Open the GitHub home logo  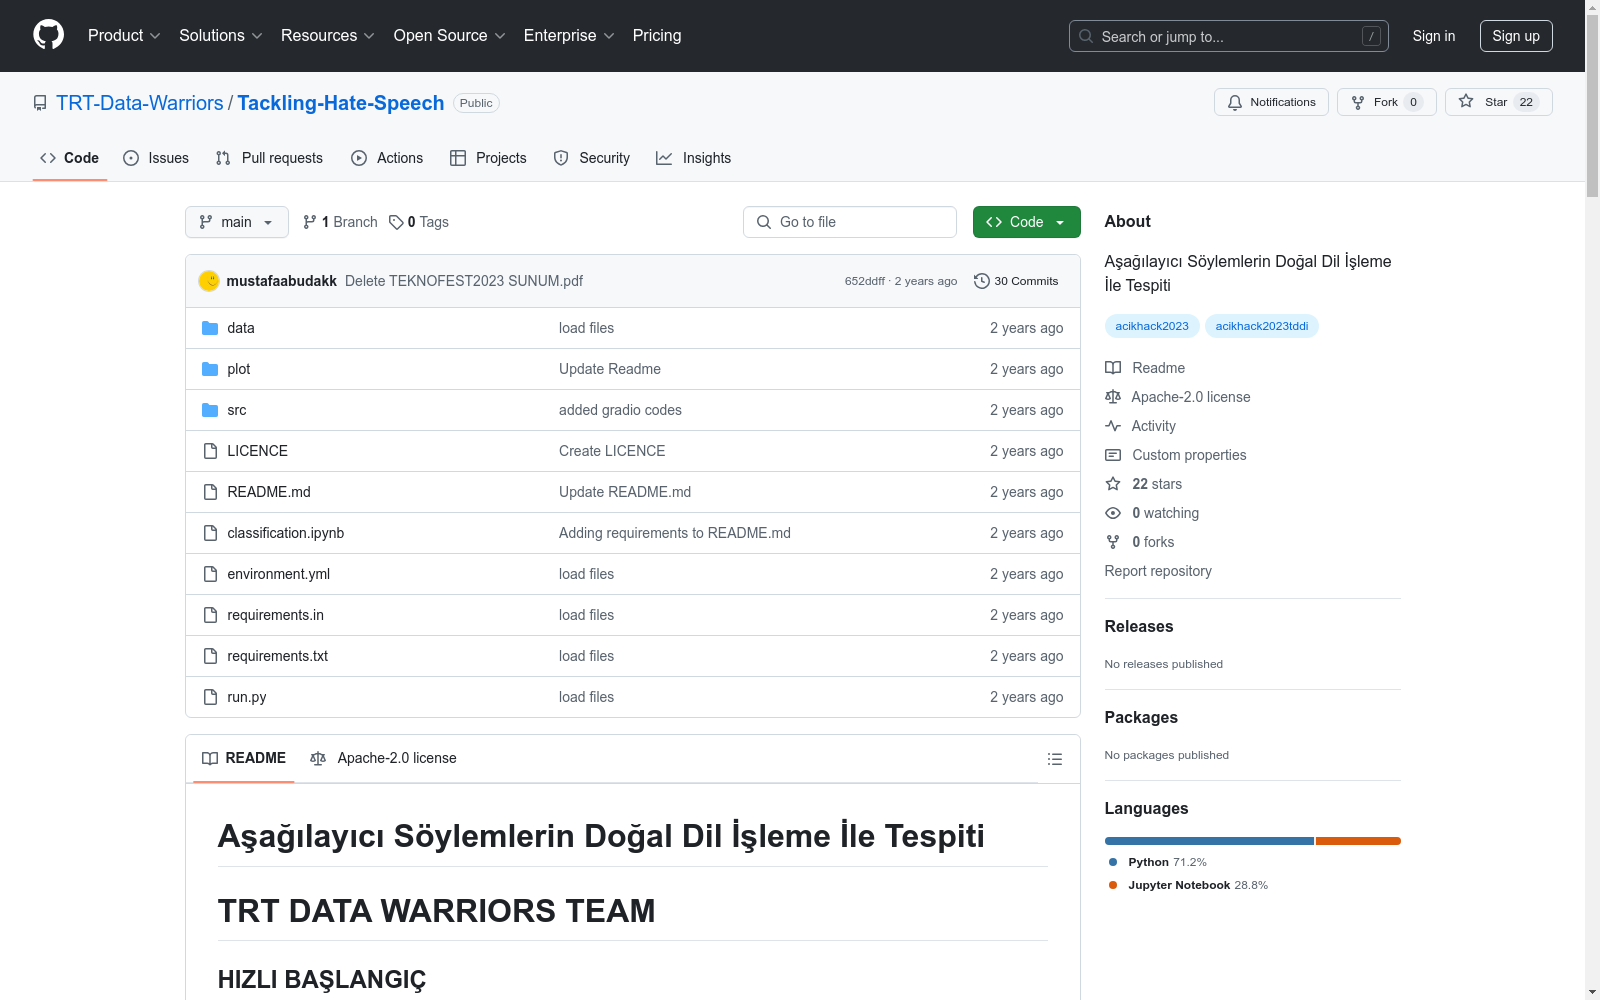[48, 35]
